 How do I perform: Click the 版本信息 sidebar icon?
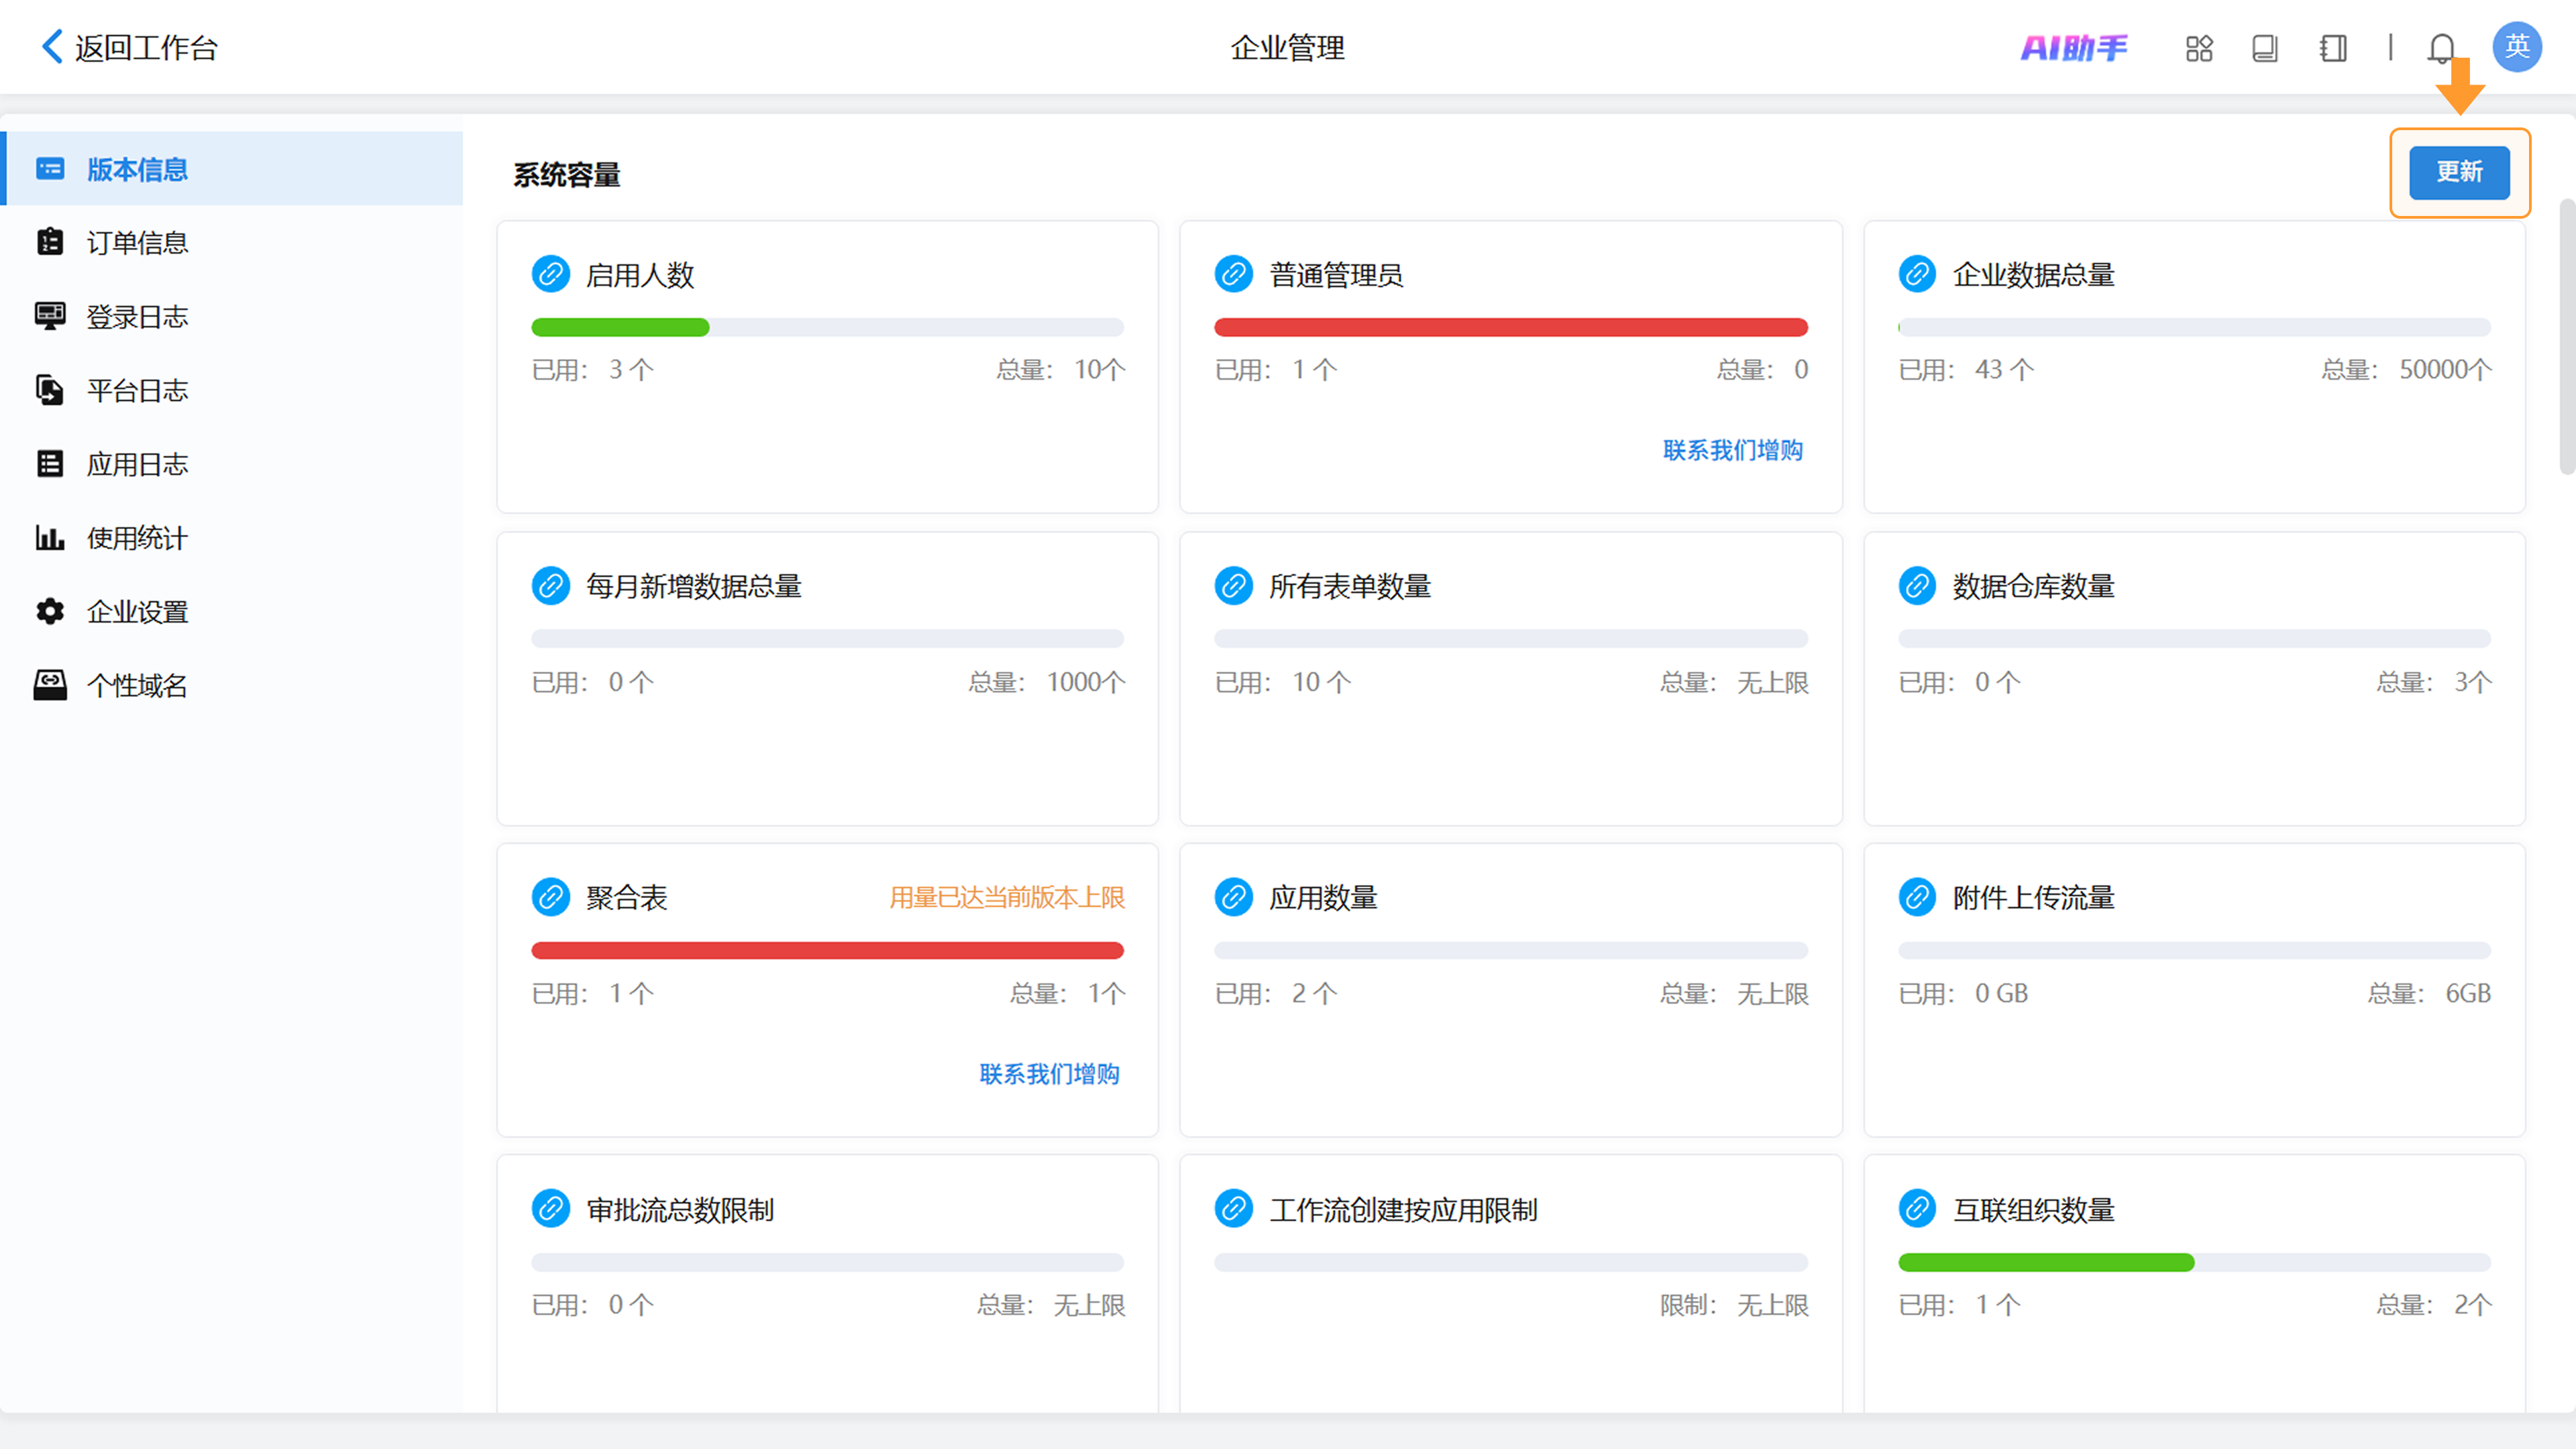point(50,169)
